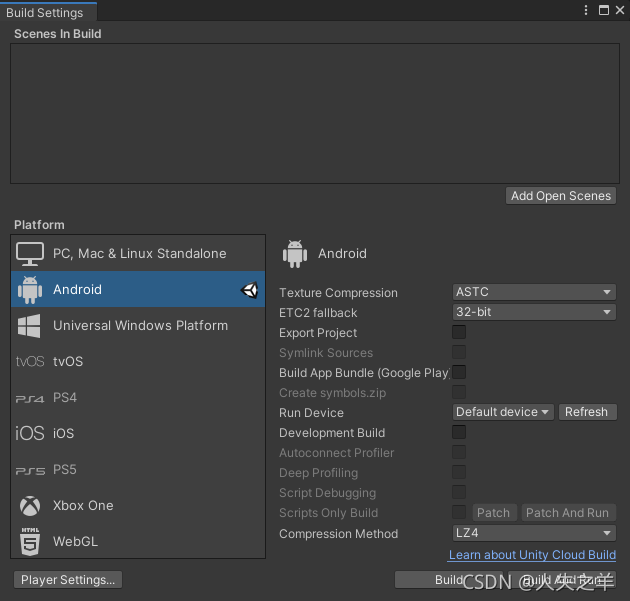Select the iOS platform label
630x601 pixels.
(x=63, y=433)
